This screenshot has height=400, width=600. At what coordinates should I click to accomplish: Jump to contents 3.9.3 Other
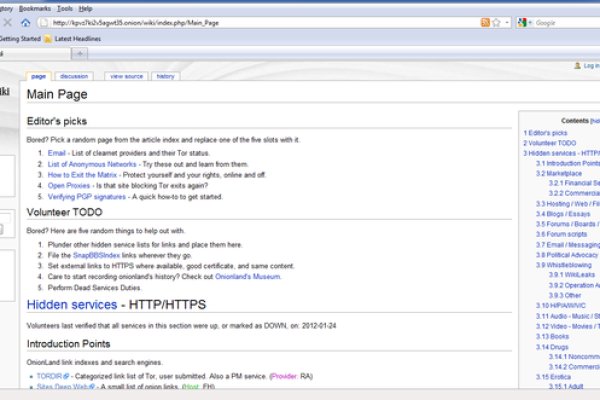click(x=565, y=296)
